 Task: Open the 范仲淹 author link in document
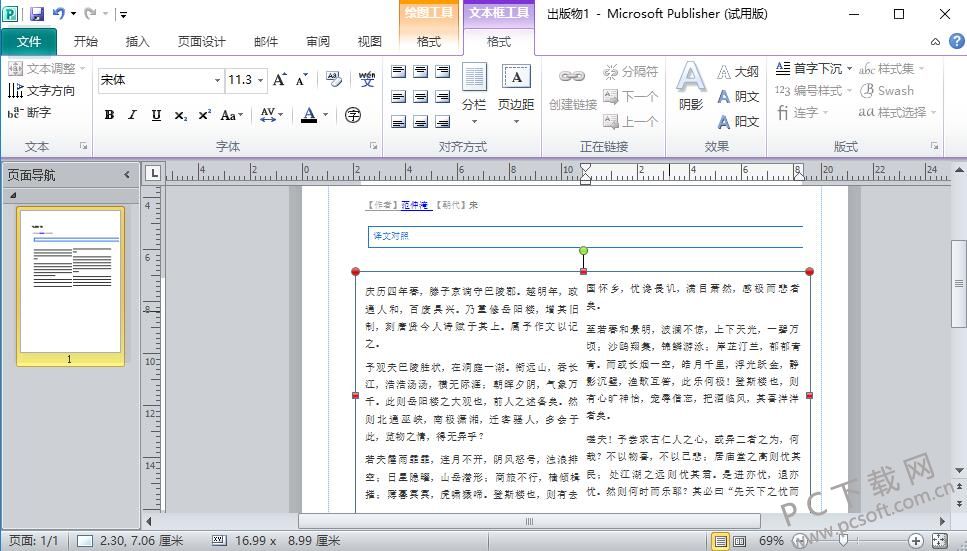[414, 205]
